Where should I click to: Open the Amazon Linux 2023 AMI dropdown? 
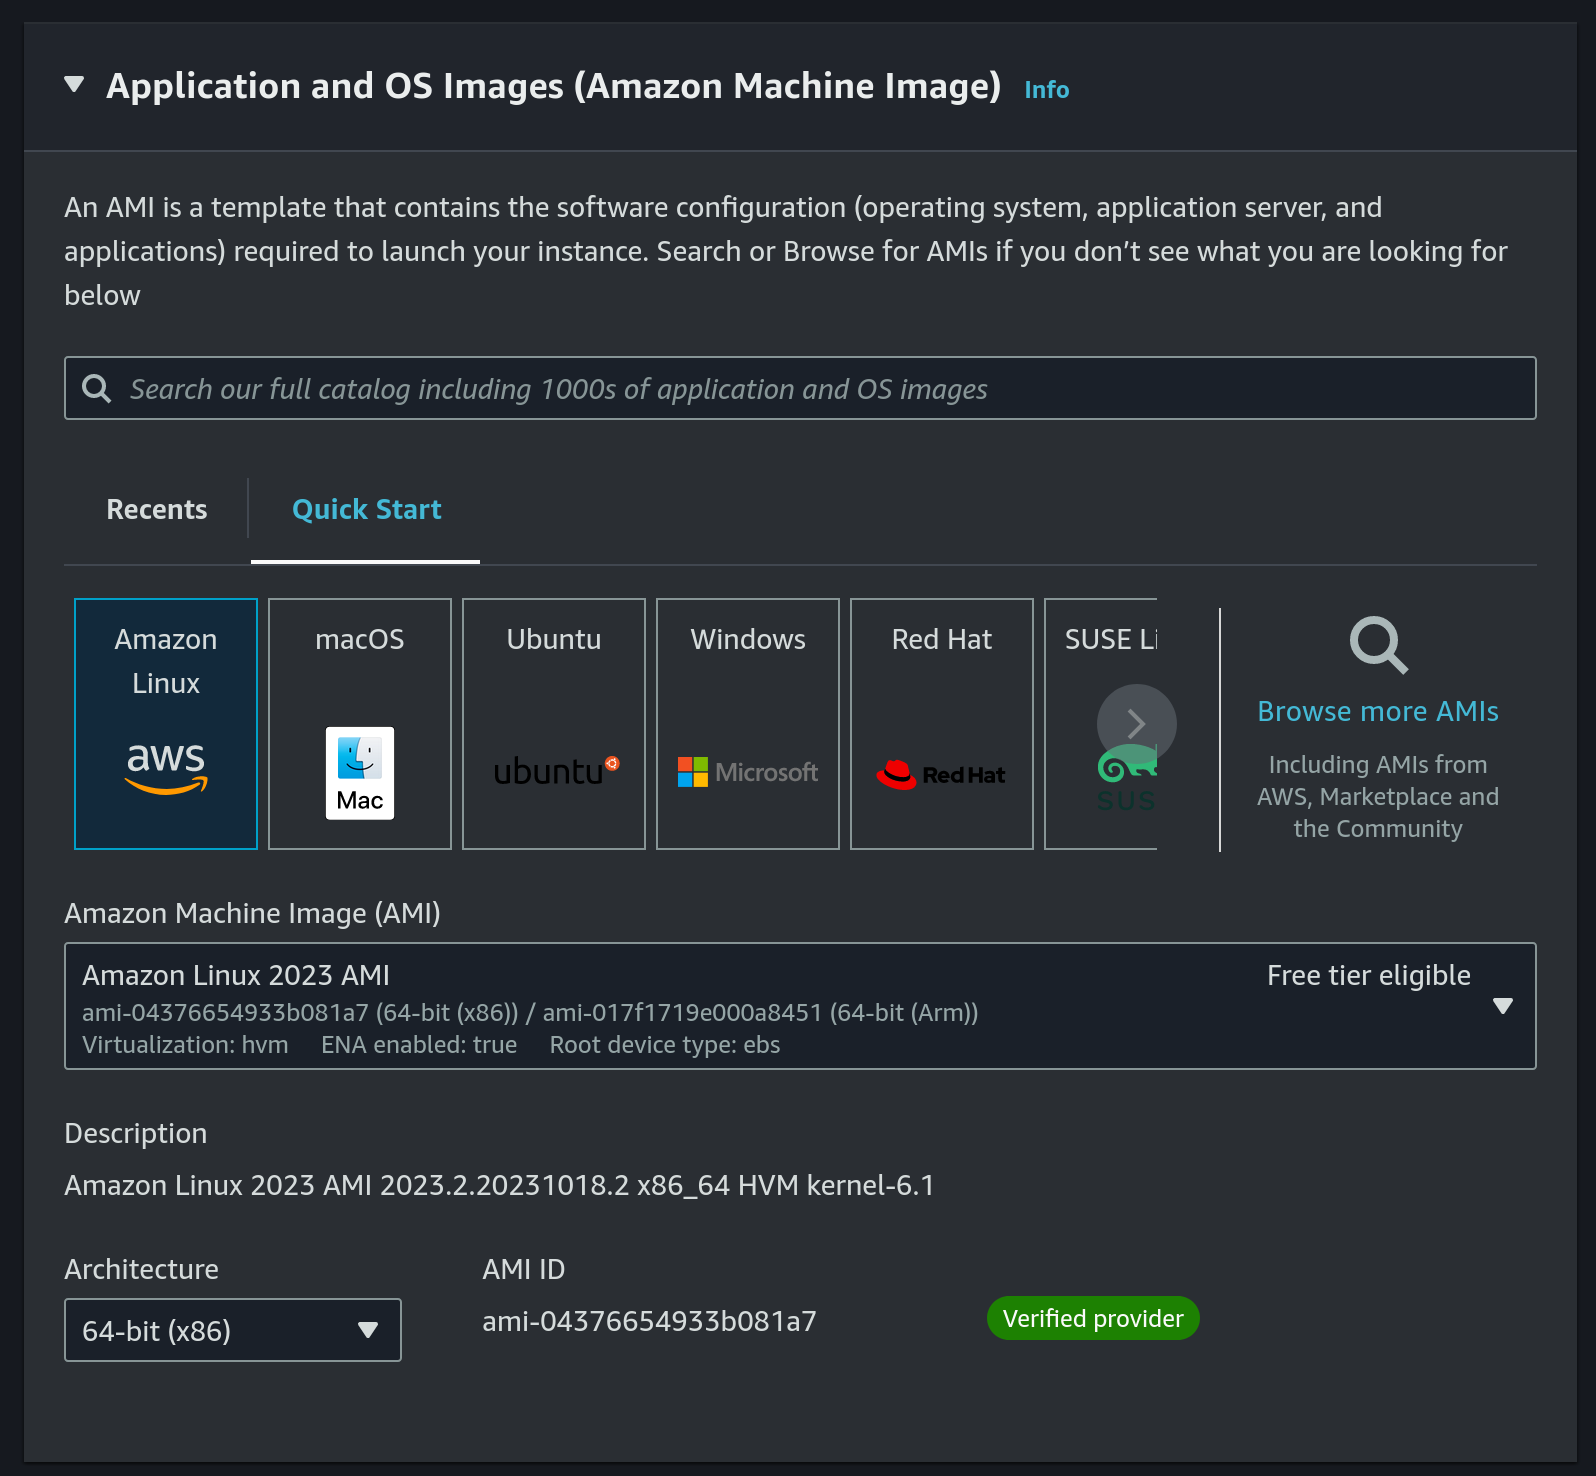(800, 1006)
